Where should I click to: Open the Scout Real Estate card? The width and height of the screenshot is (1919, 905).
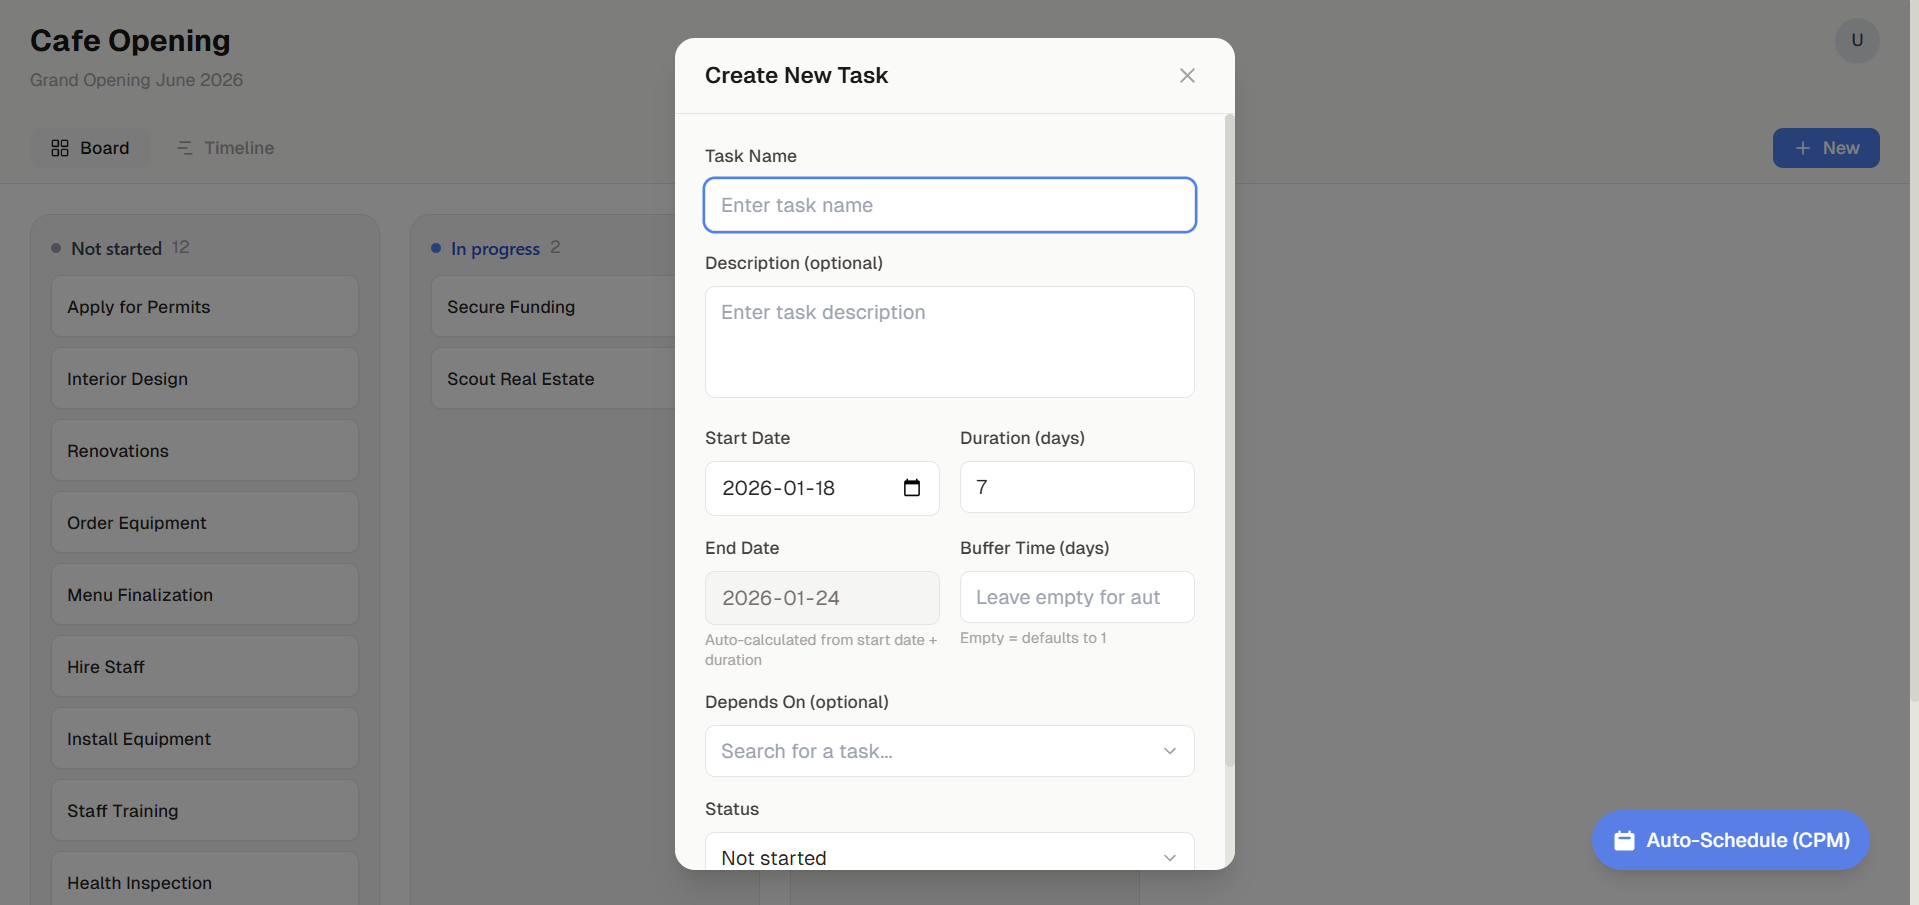pyautogui.click(x=553, y=379)
